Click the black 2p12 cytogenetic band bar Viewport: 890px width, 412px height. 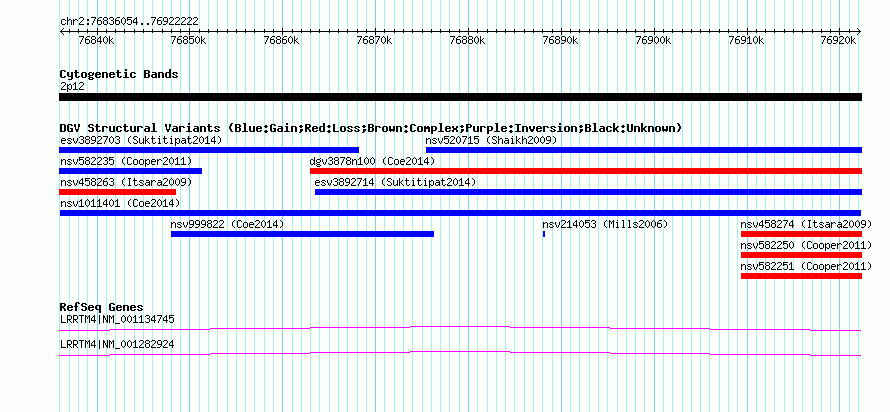click(460, 97)
